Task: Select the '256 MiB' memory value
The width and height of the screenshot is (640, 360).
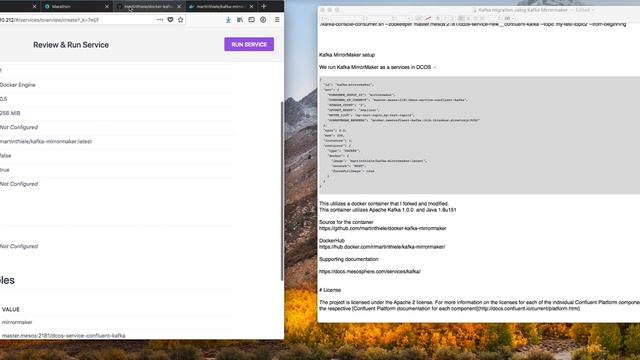Action: tap(10, 113)
